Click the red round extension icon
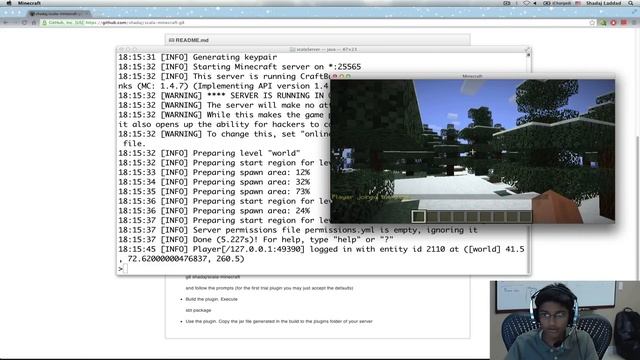Screen dimensions: 640x360 point(613,22)
